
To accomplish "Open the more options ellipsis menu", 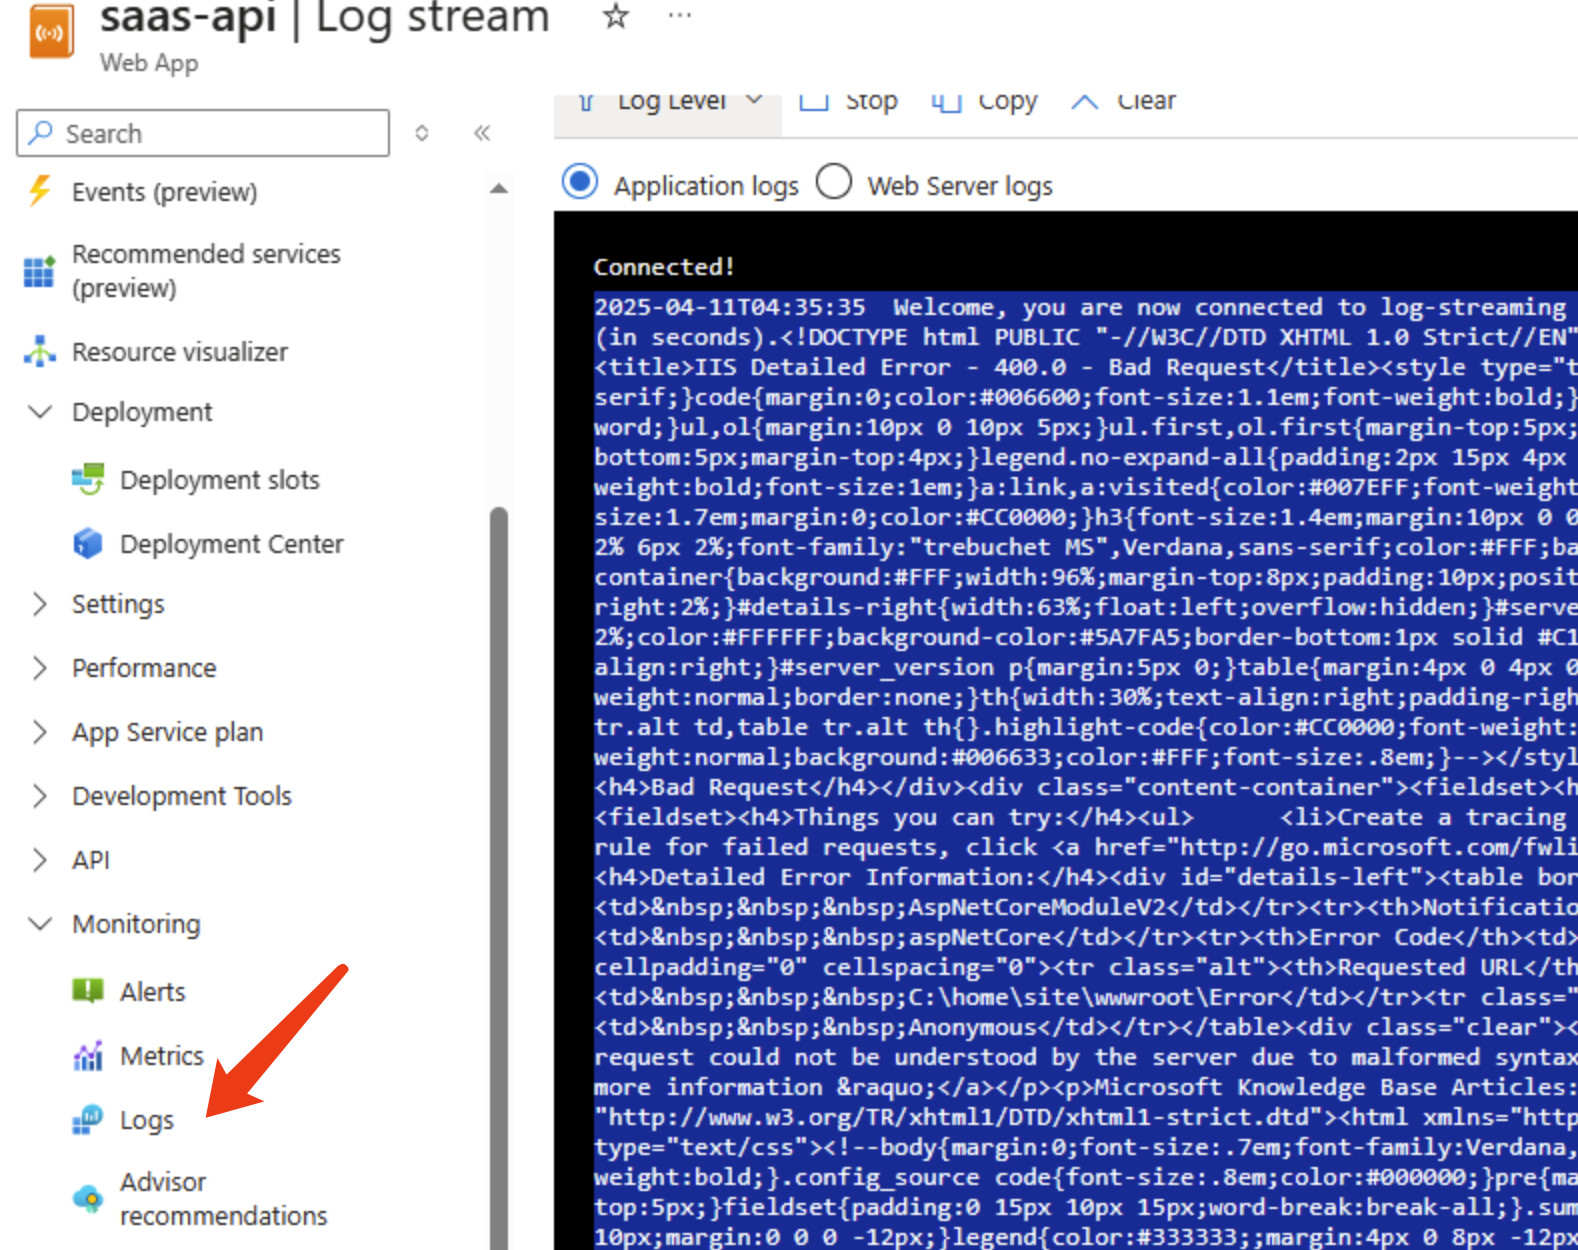I will click(680, 16).
